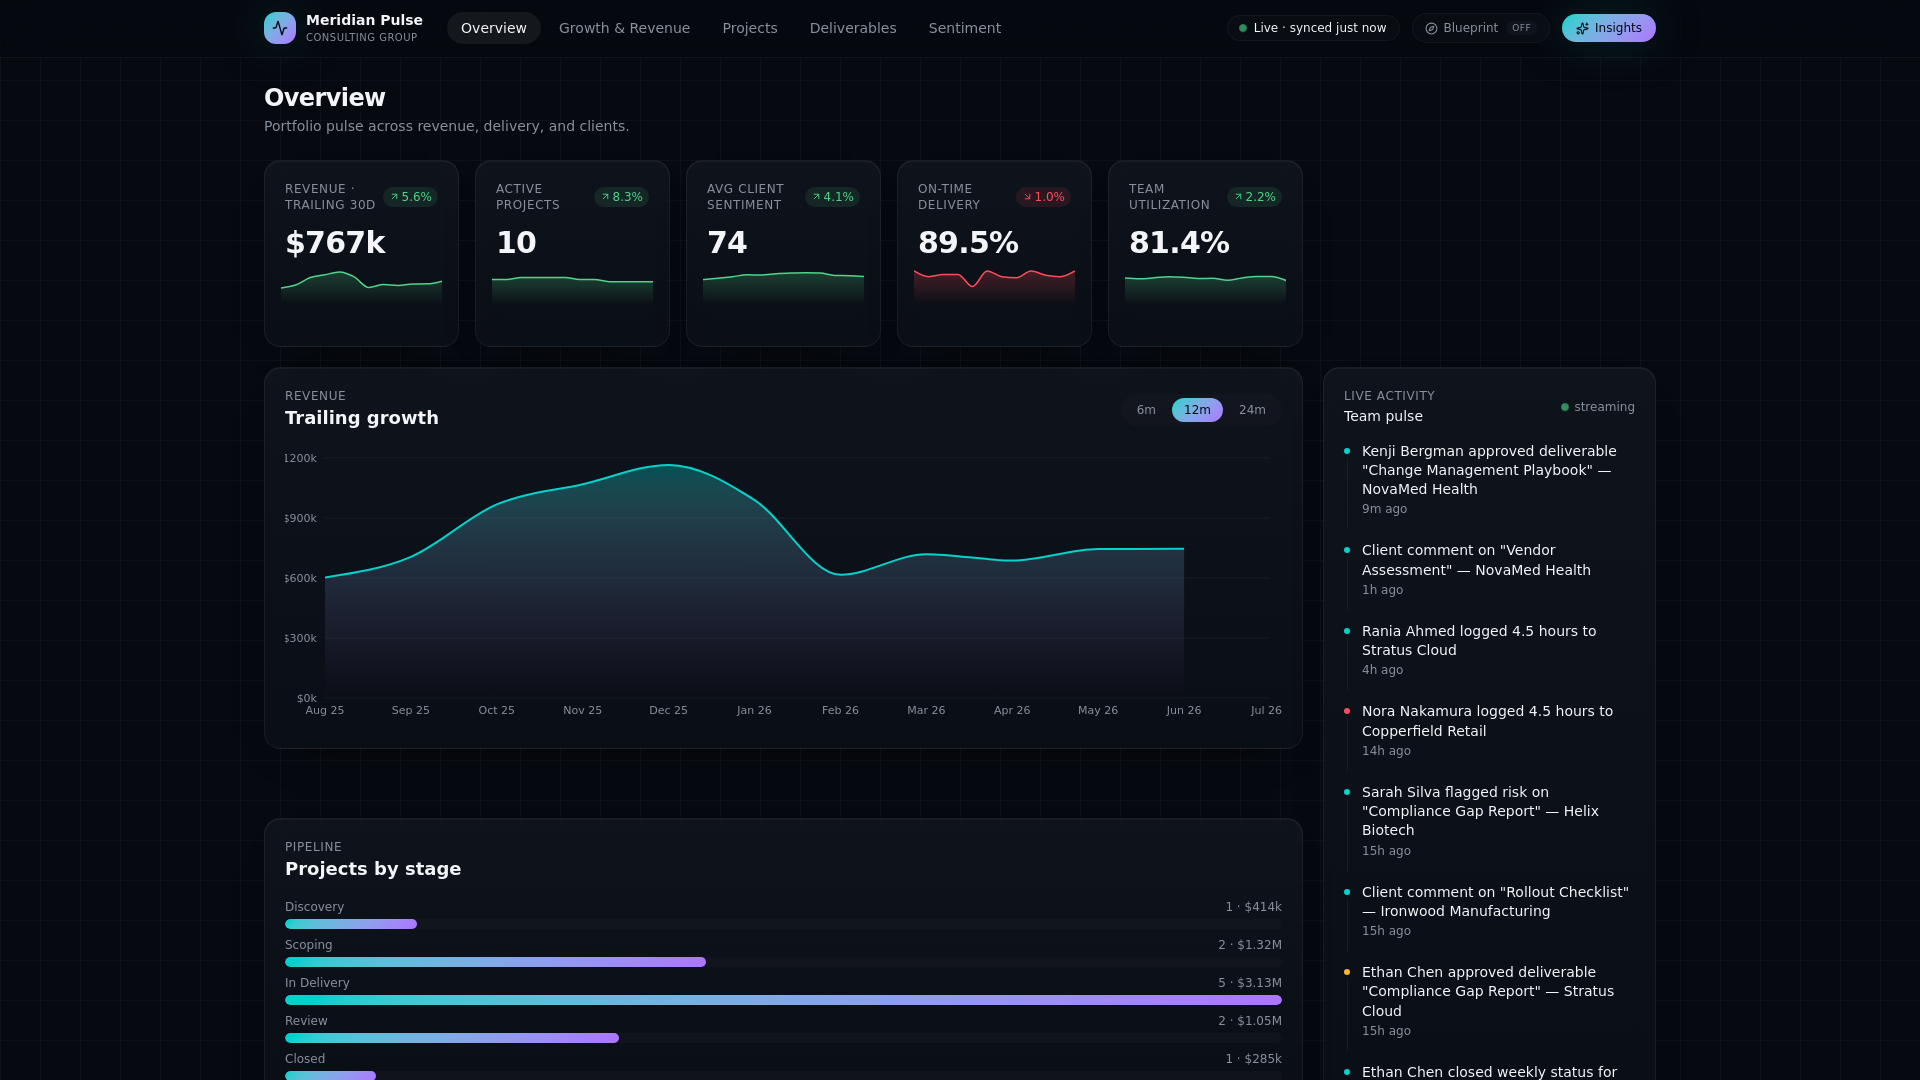Go to the Sentiment tab
Screen dimensions: 1920x1080
(x=965, y=28)
